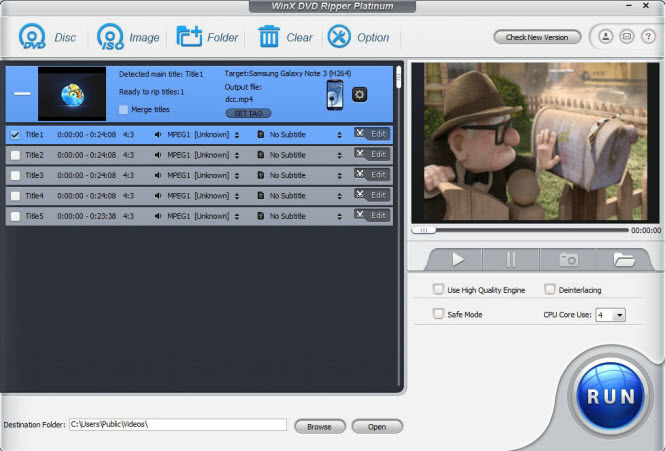Edit Title3 video
The image size is (665, 451).
pyautogui.click(x=372, y=174)
